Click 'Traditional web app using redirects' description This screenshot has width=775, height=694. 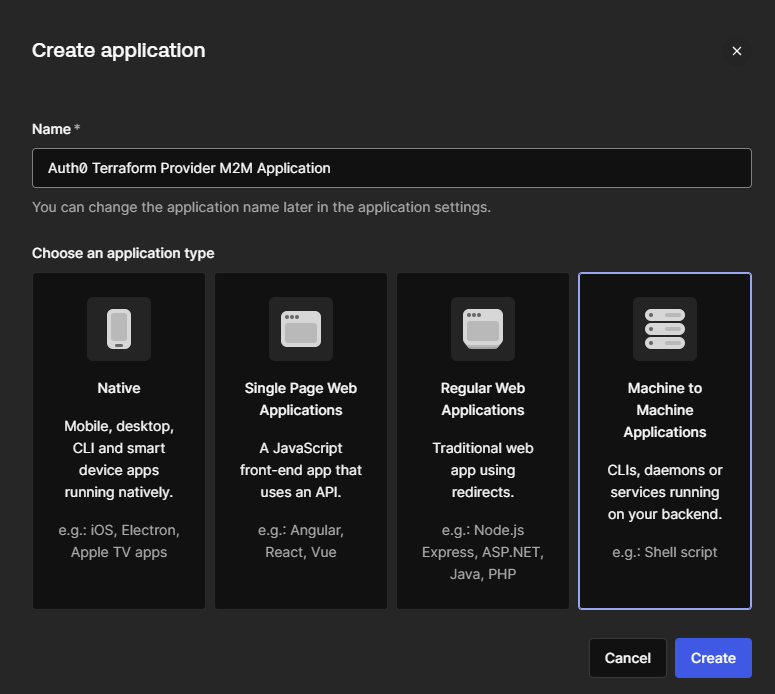pos(482,470)
